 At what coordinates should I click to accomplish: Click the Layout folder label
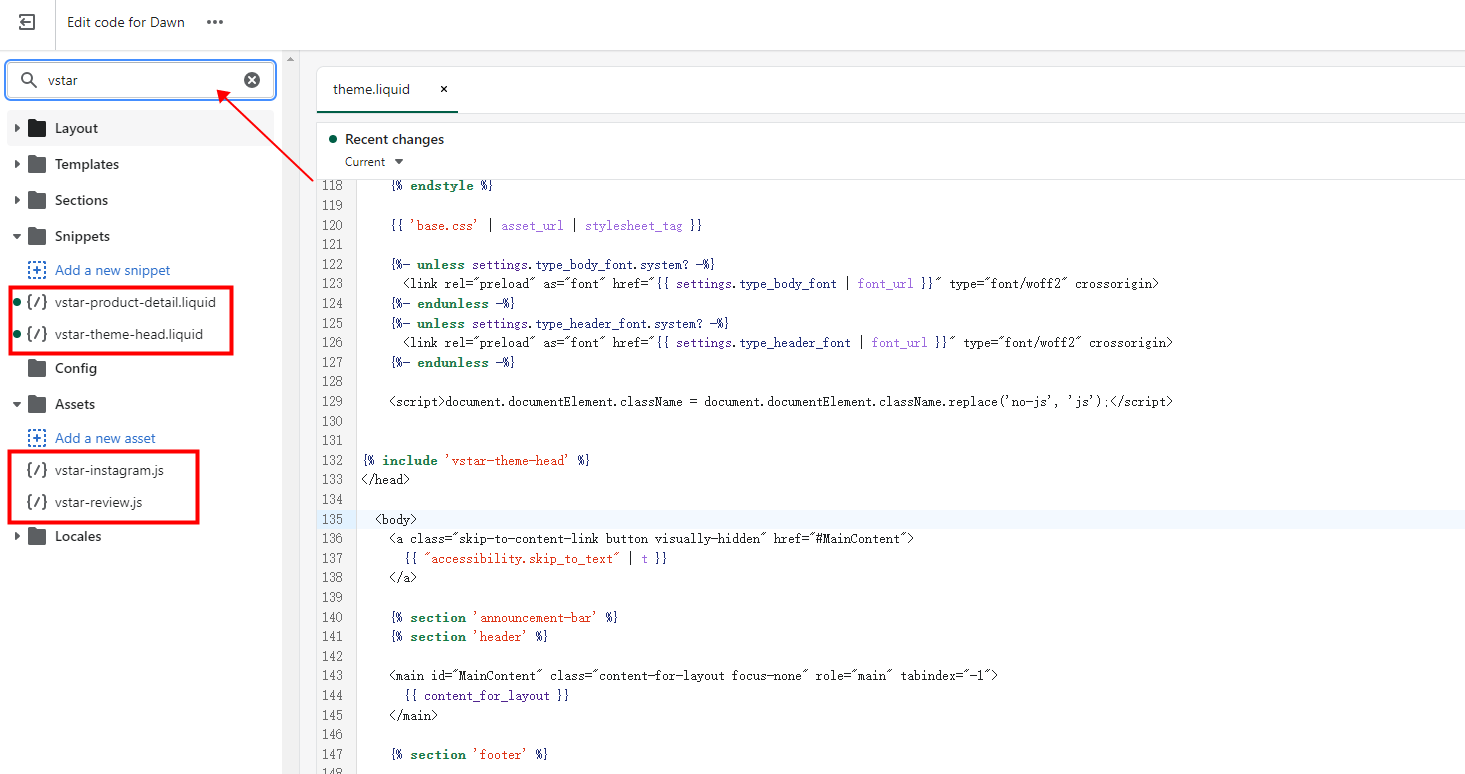coord(76,128)
